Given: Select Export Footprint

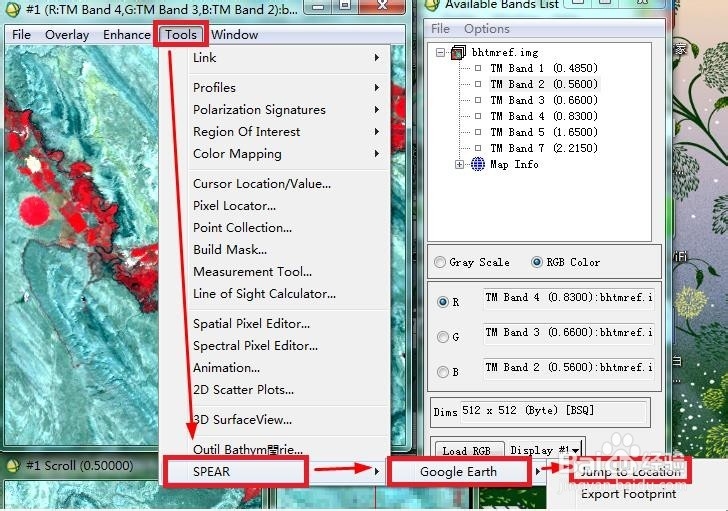Looking at the screenshot, I should [x=628, y=494].
